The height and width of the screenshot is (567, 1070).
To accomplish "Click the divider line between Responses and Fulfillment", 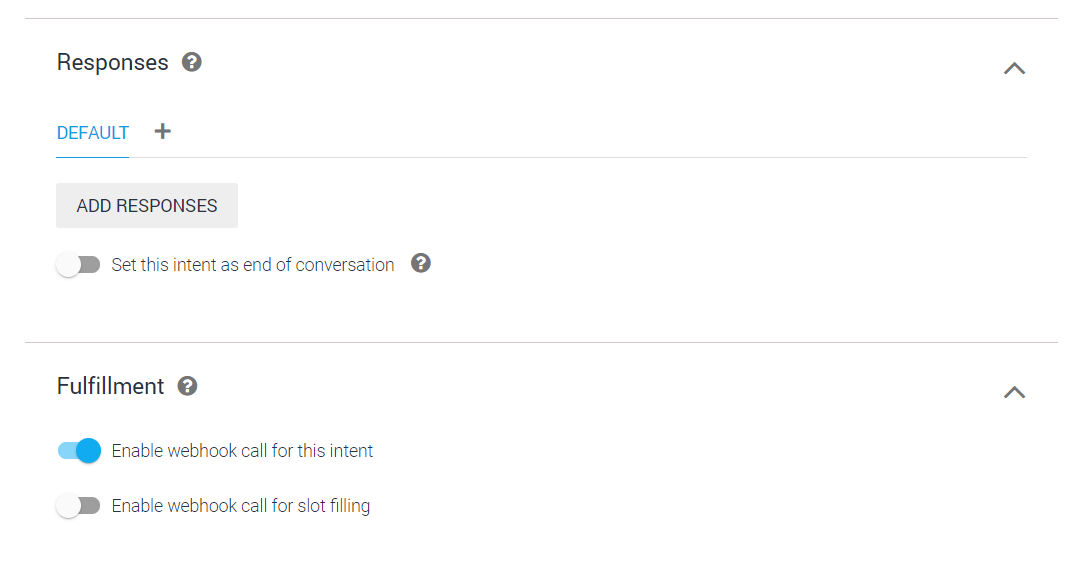I will tap(541, 342).
